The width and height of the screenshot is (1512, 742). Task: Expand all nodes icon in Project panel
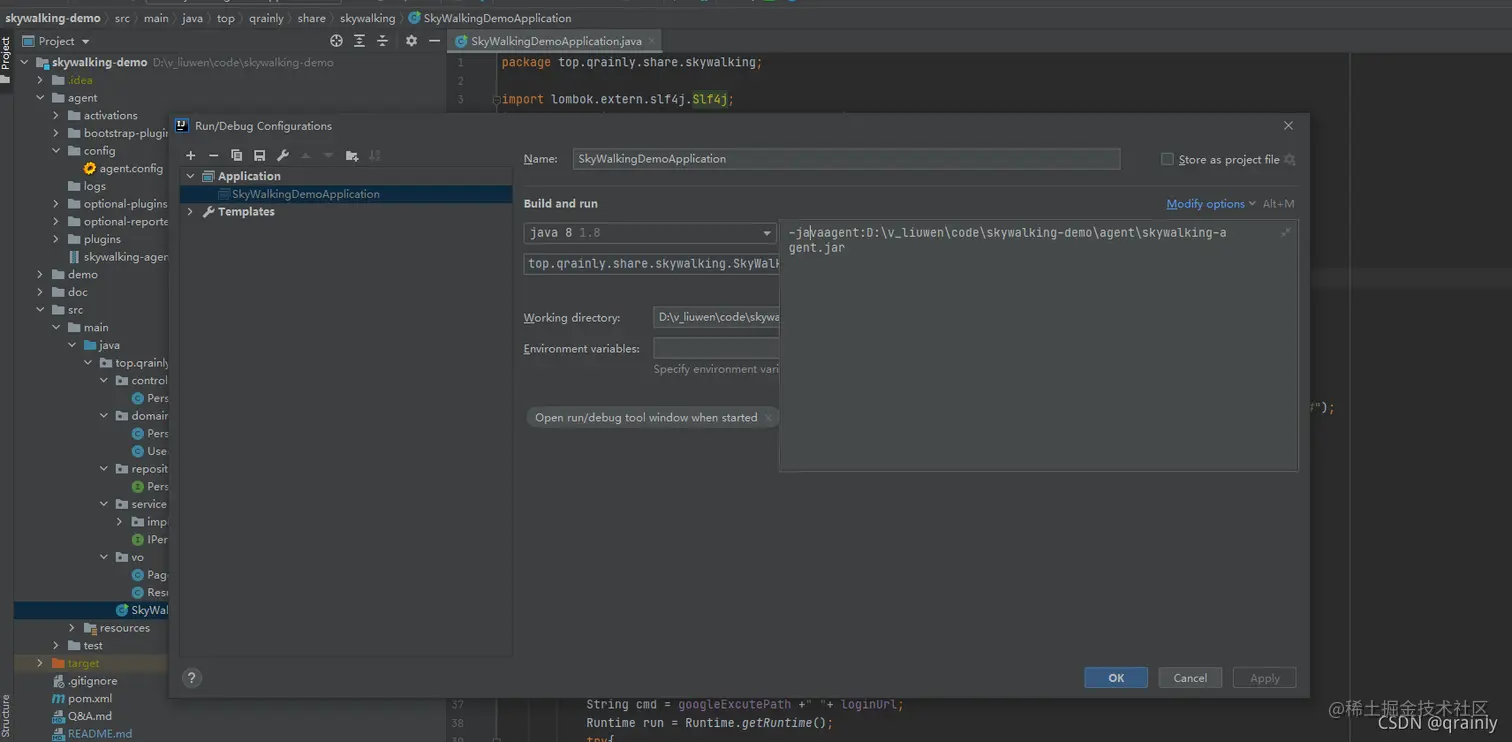[359, 41]
